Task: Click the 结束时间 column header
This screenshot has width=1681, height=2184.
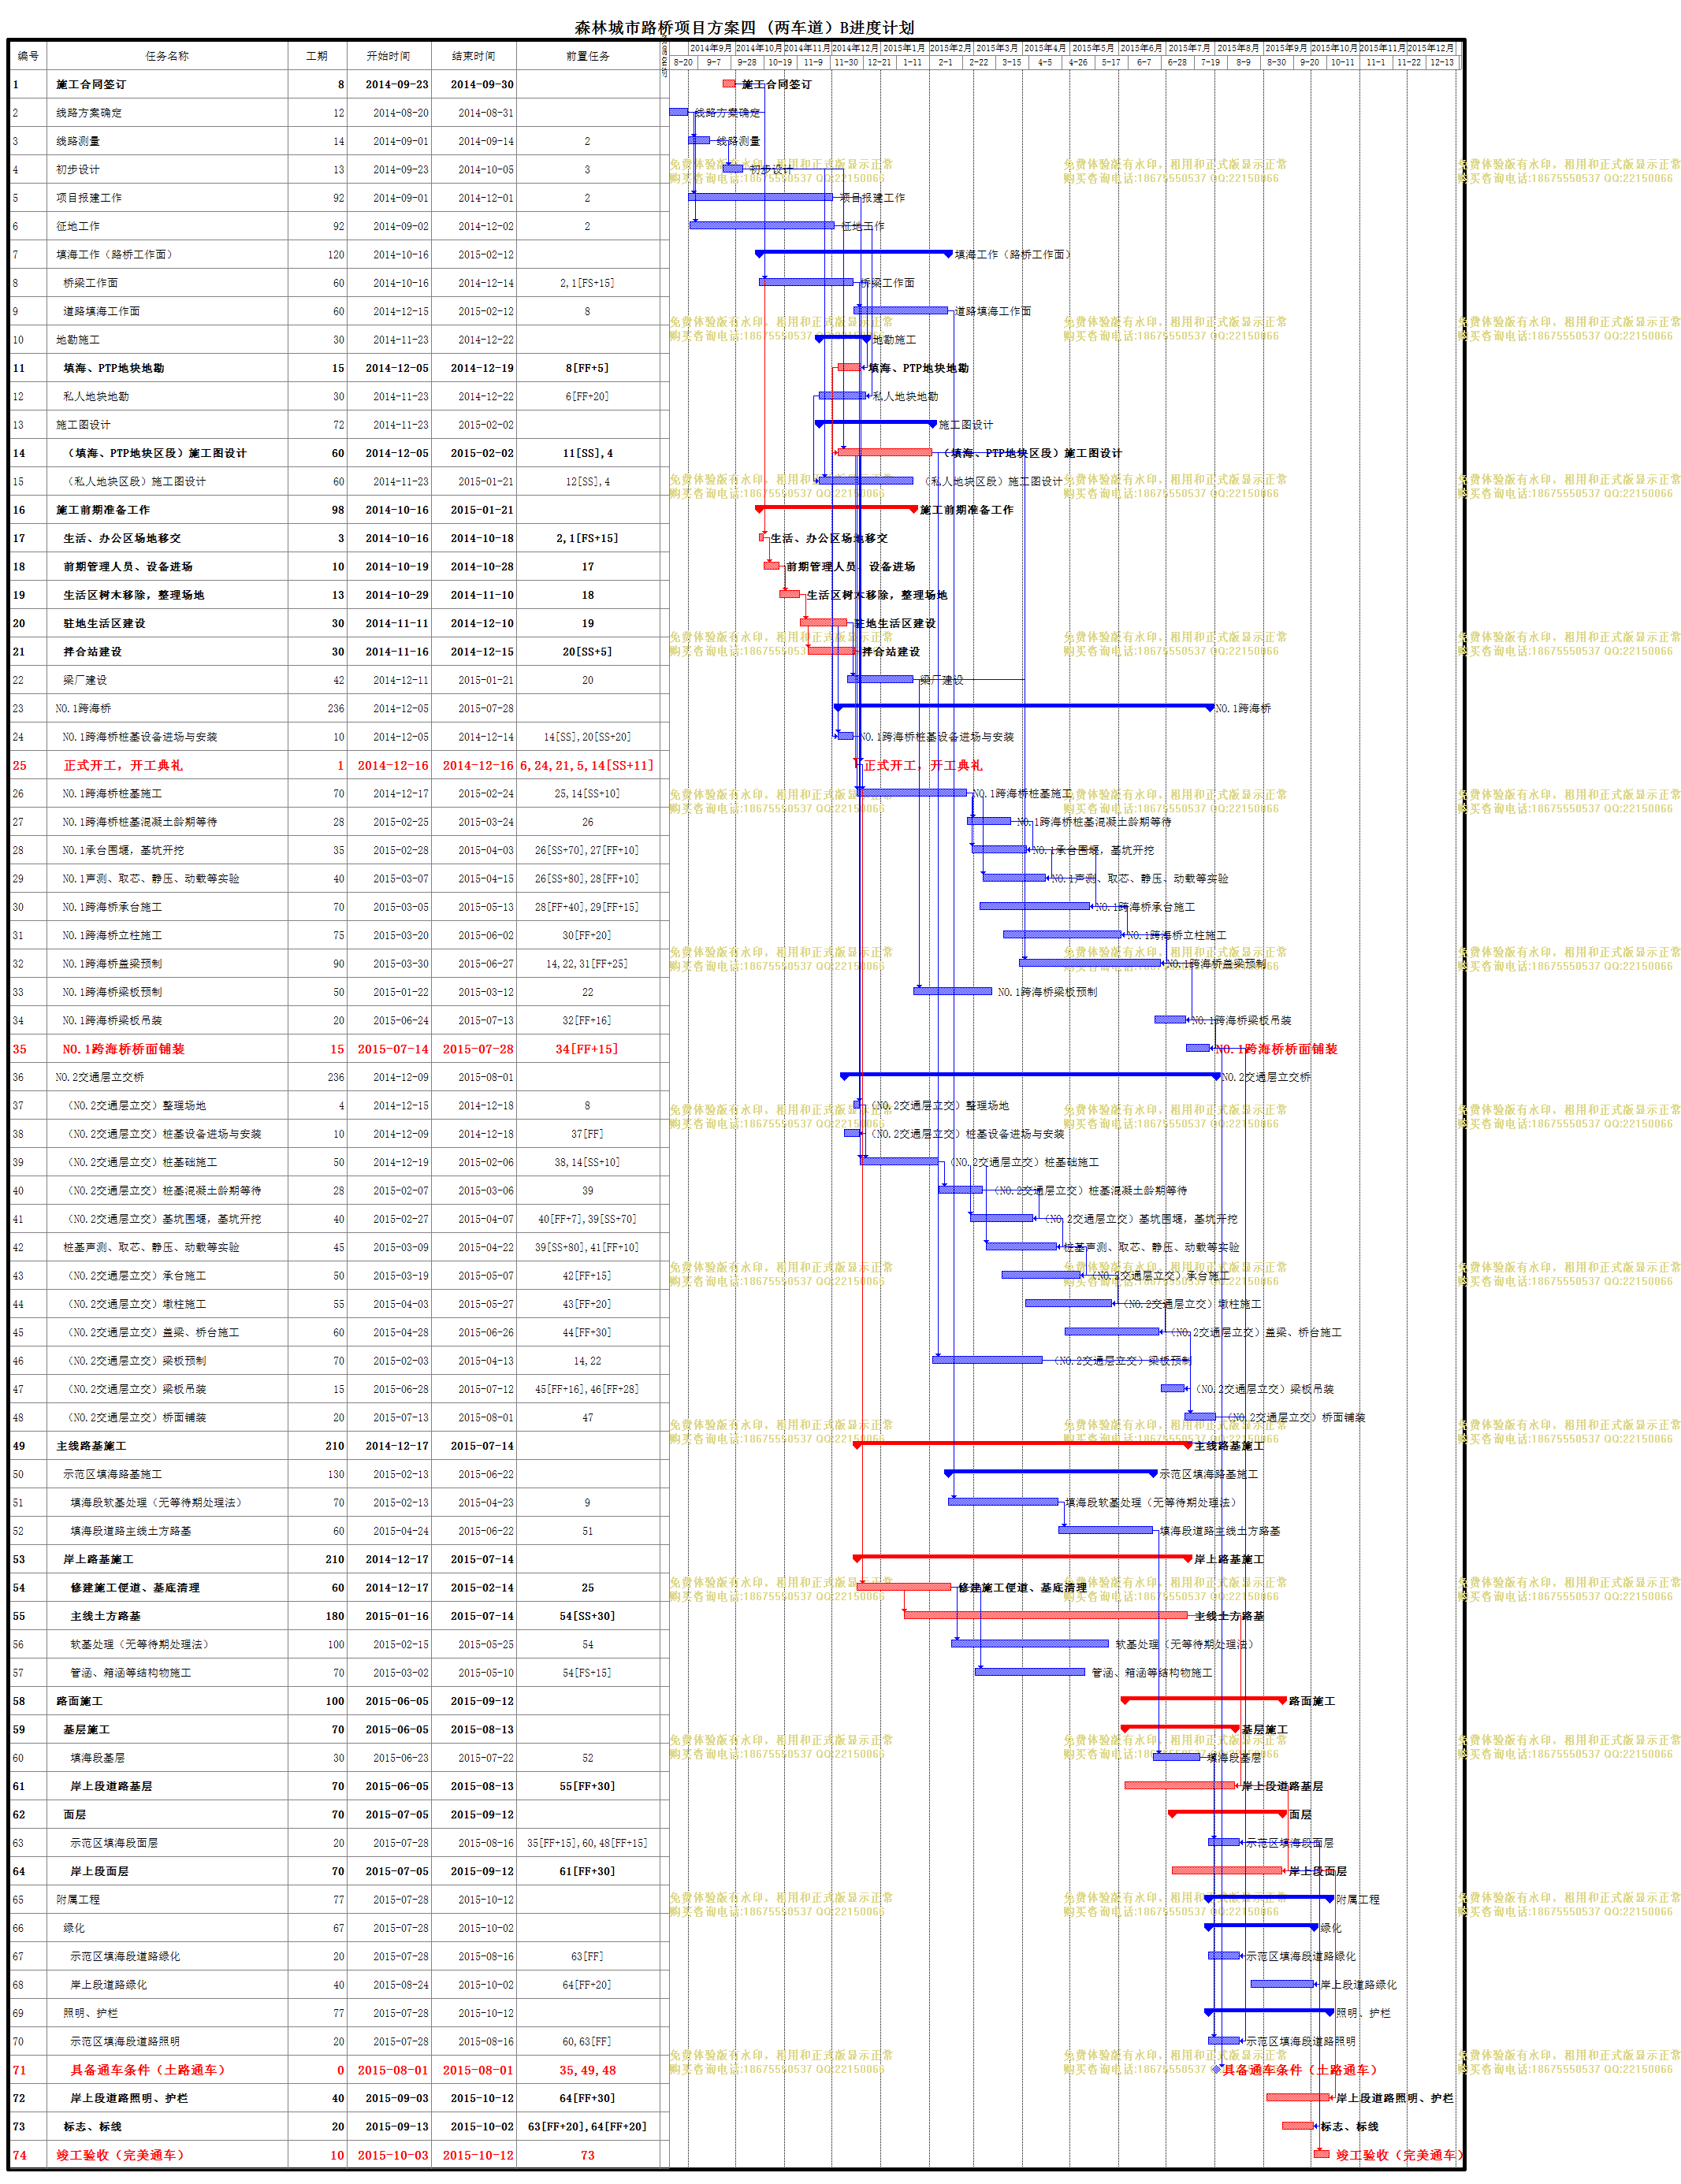Action: pyautogui.click(x=474, y=56)
